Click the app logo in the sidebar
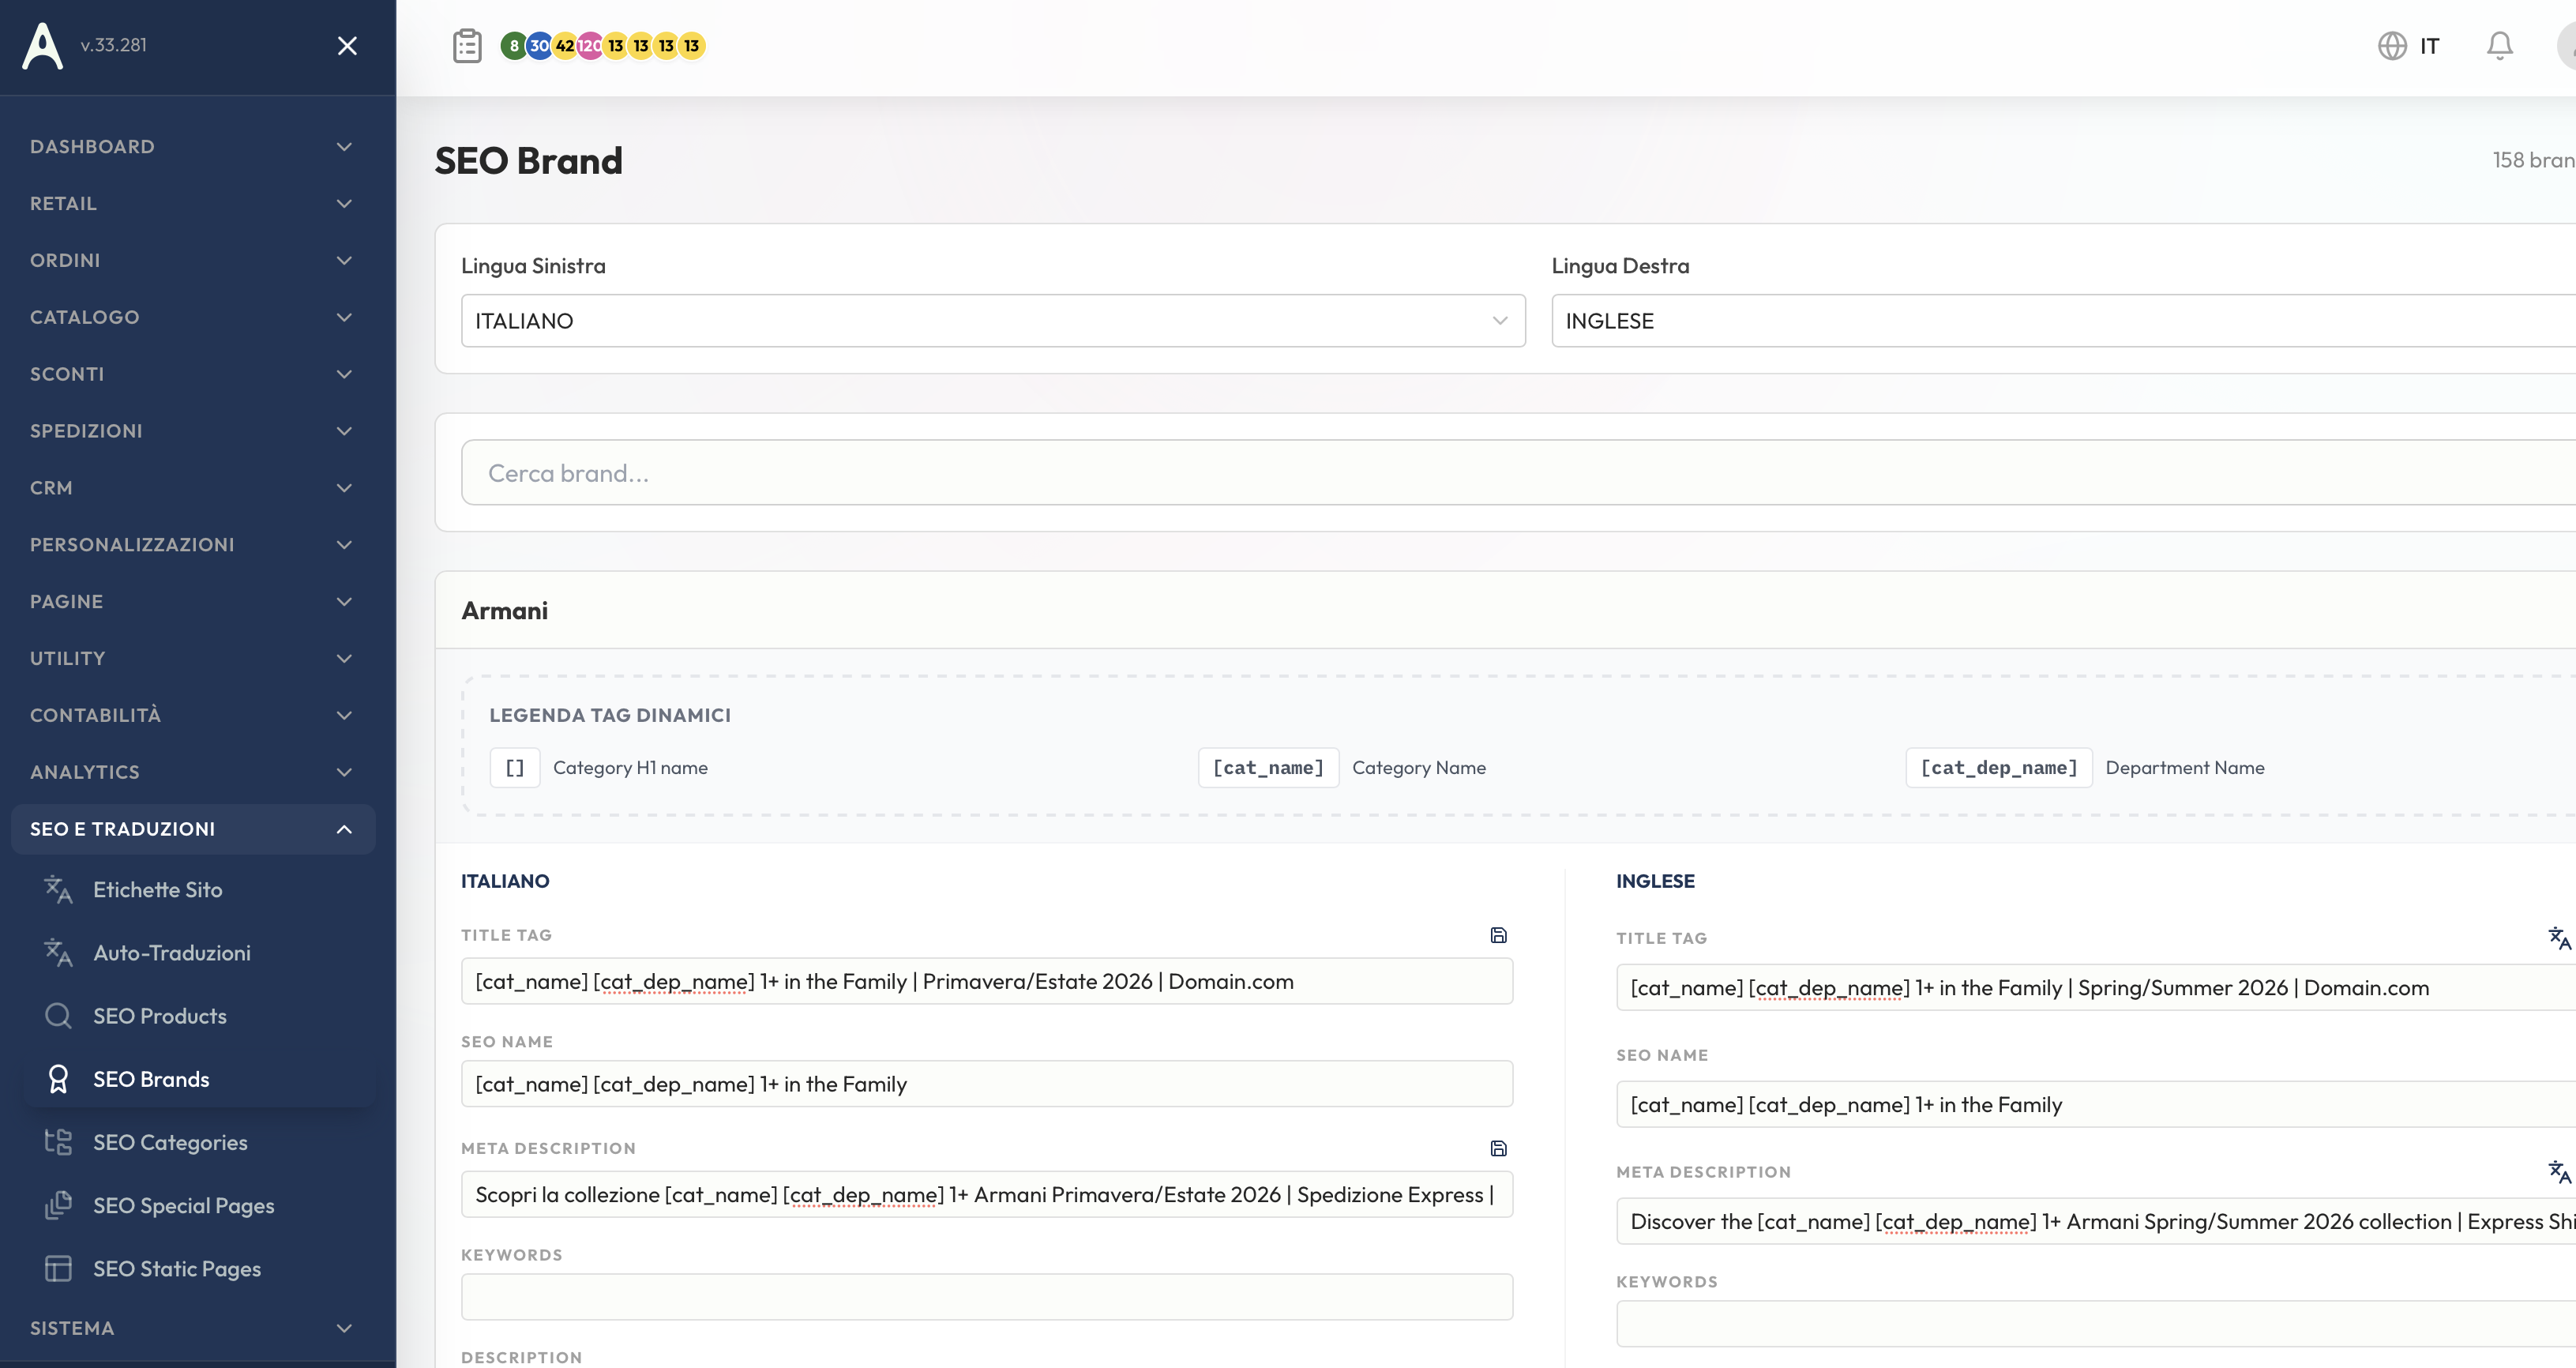2576x1368 pixels. (x=43, y=45)
